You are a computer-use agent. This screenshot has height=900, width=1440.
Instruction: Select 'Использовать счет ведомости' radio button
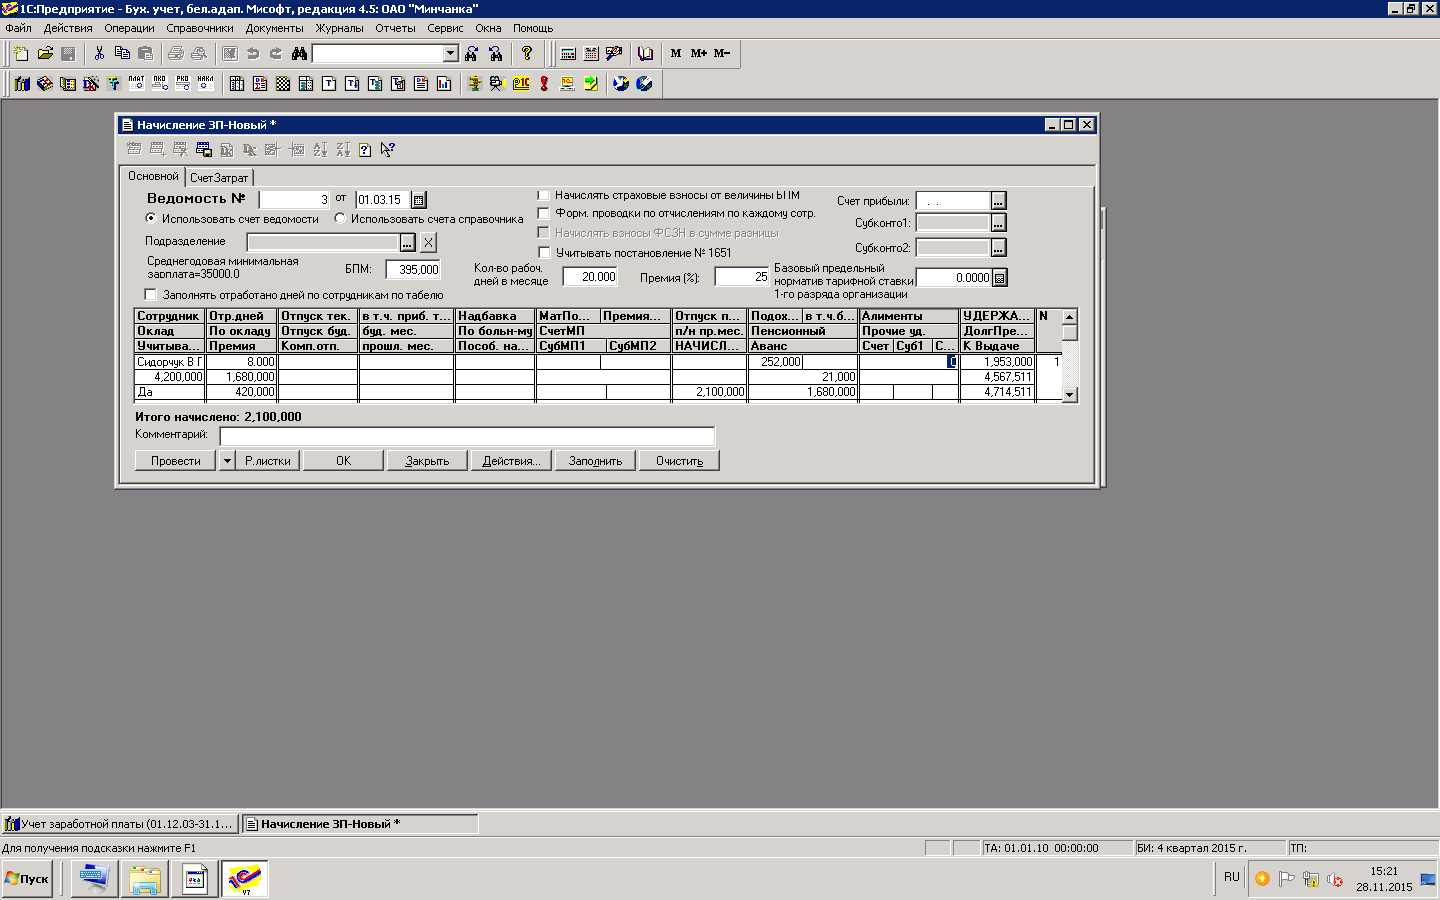[151, 218]
